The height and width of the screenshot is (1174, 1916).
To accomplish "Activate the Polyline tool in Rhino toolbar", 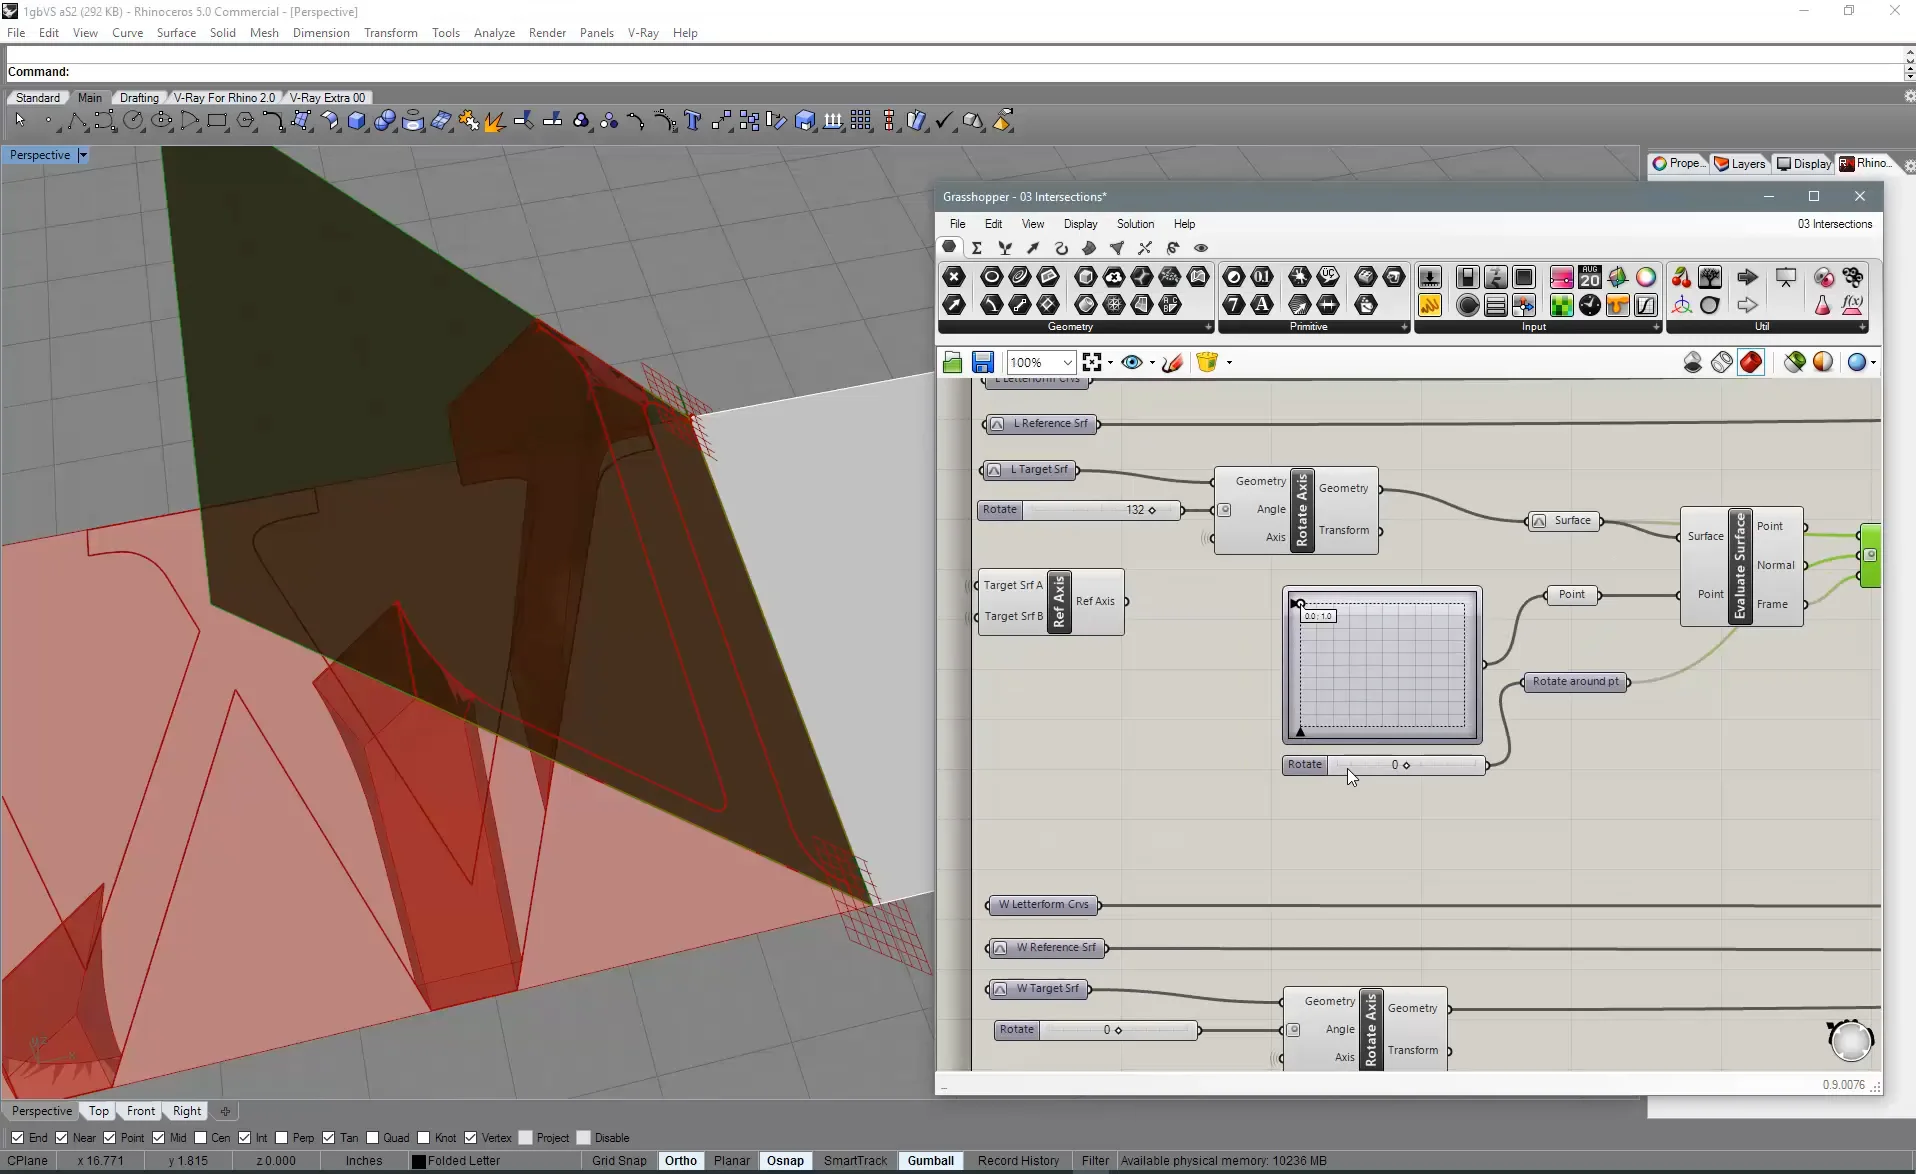I will [79, 121].
